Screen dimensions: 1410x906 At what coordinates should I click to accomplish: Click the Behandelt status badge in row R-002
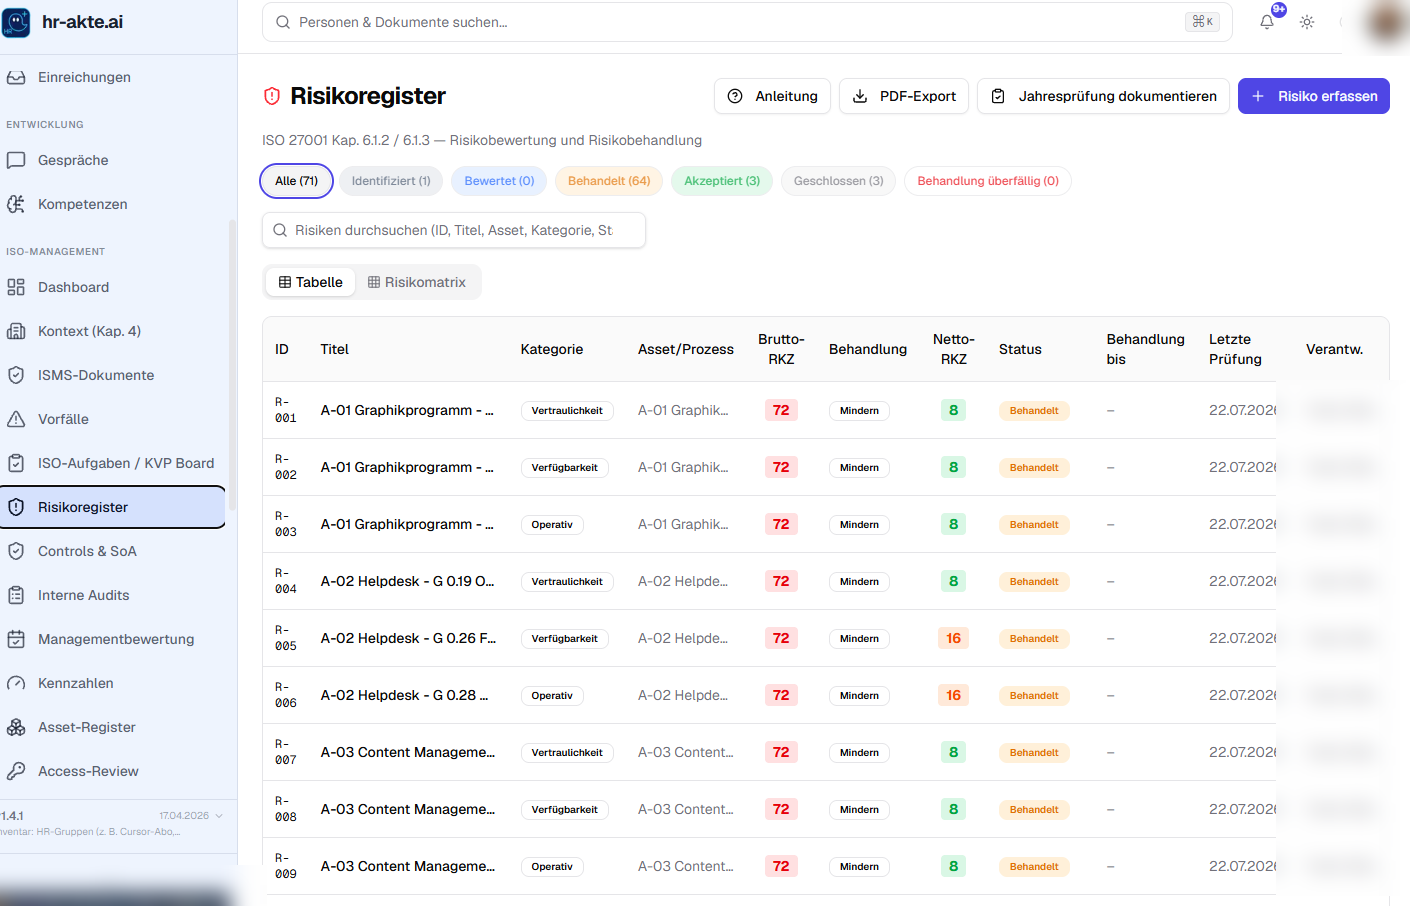[1034, 468]
